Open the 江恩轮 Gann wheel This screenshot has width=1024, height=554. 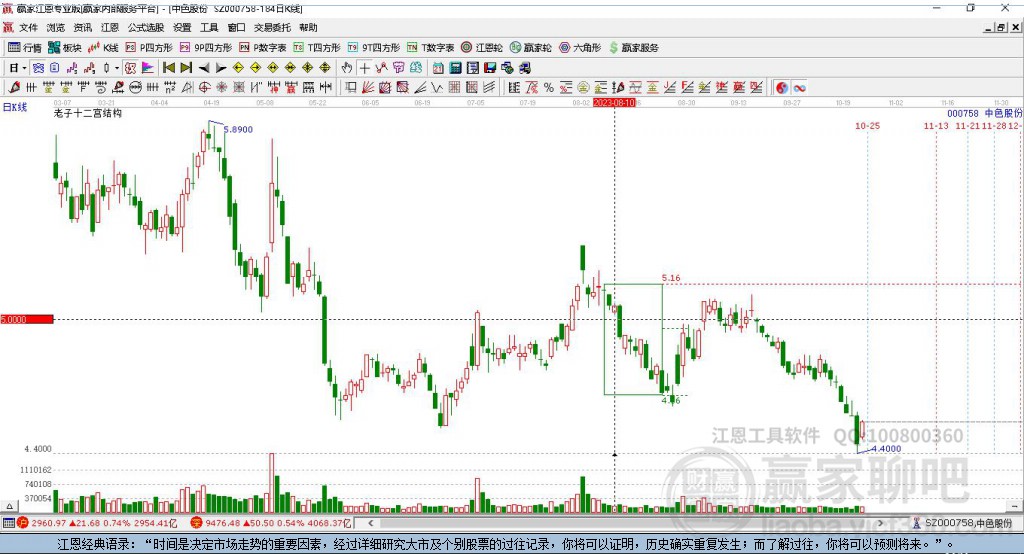coord(482,48)
